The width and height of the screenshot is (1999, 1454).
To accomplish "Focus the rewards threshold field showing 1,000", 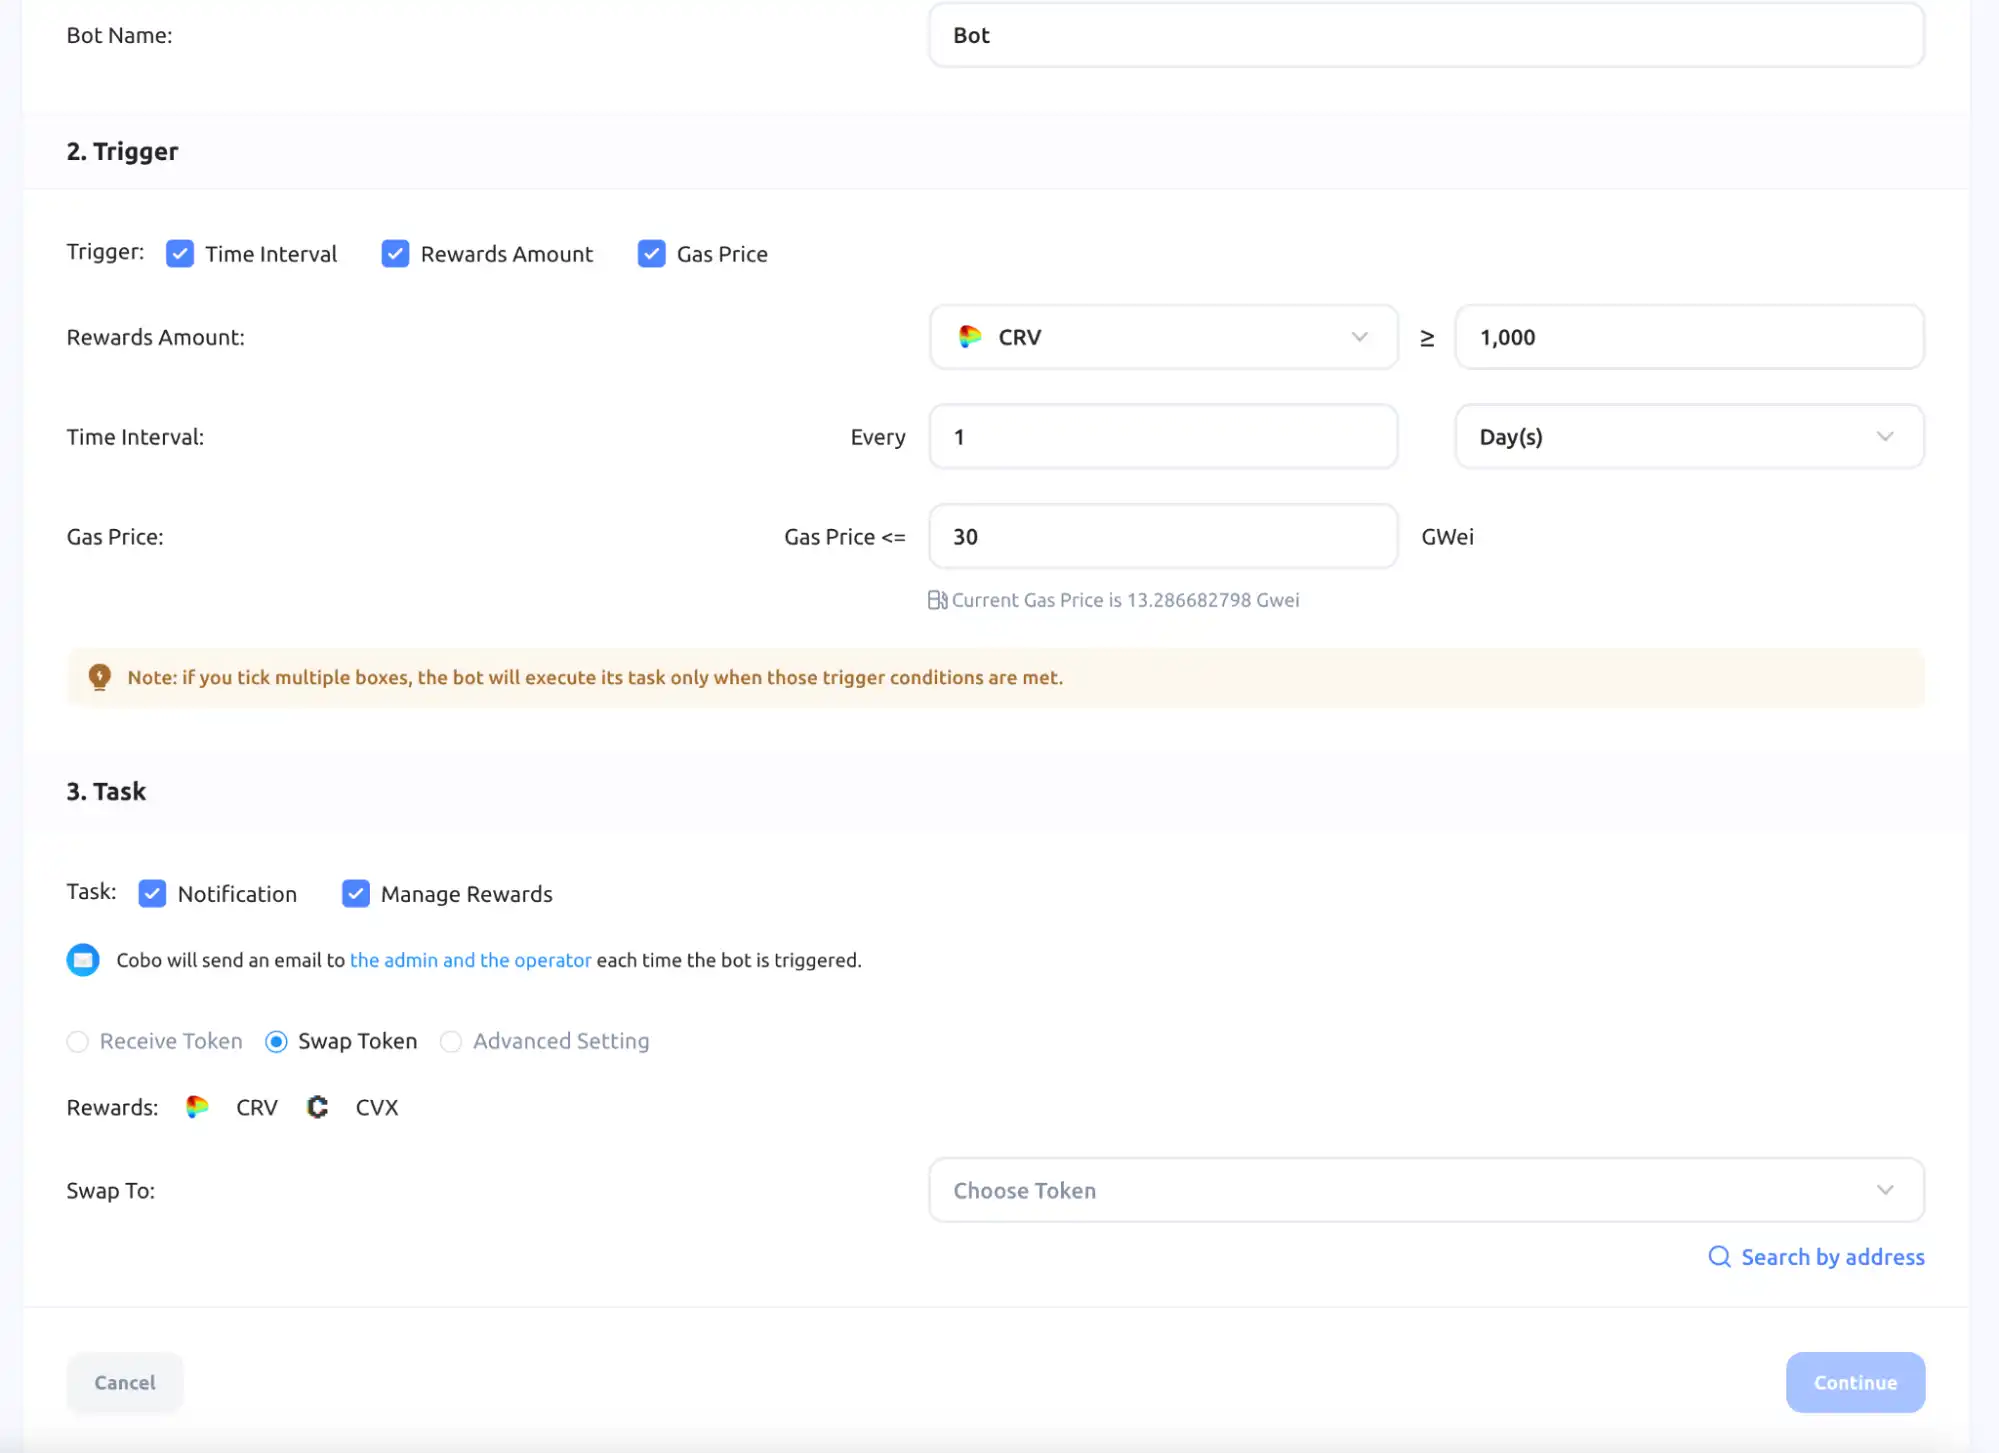I will tap(1689, 337).
